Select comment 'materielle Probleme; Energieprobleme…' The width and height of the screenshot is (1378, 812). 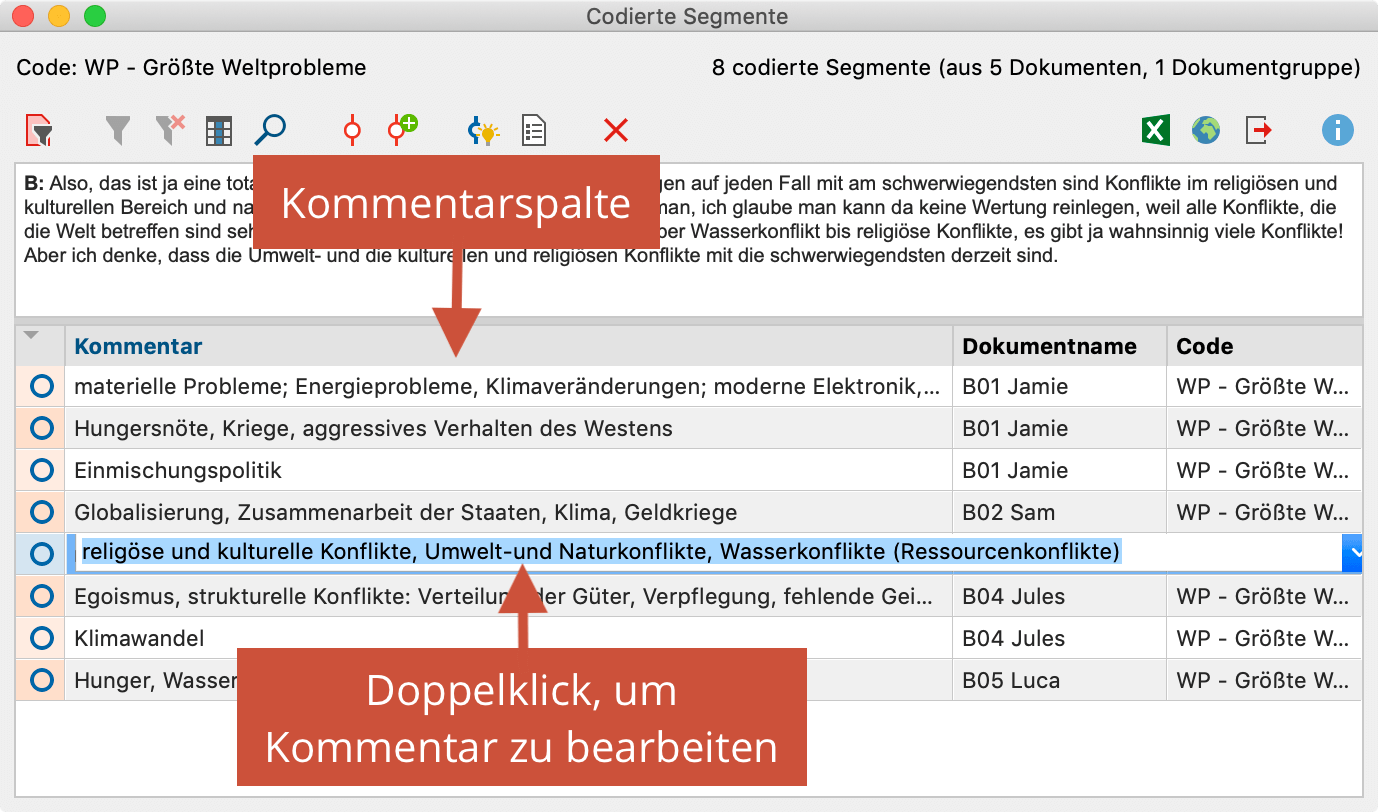507,386
